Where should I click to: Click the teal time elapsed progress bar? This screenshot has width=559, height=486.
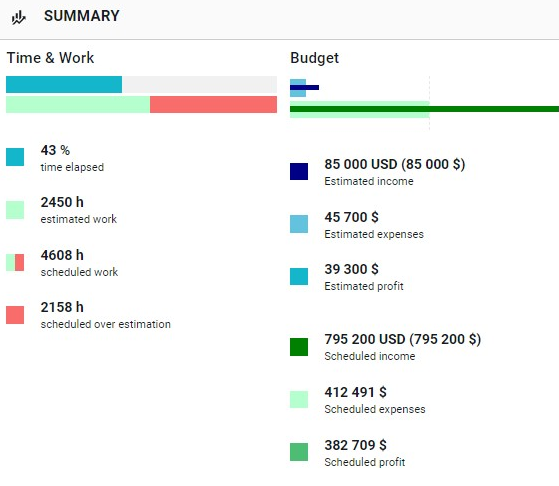64,85
